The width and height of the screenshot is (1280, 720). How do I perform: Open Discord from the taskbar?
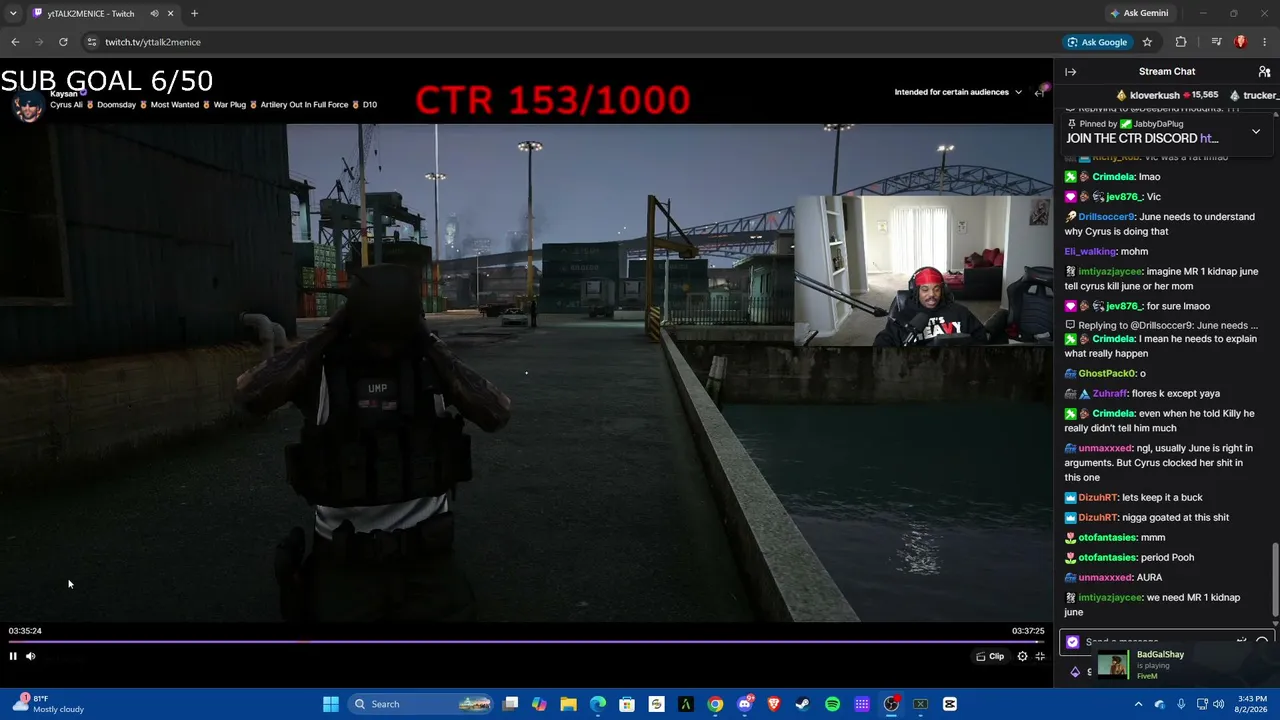coord(744,704)
